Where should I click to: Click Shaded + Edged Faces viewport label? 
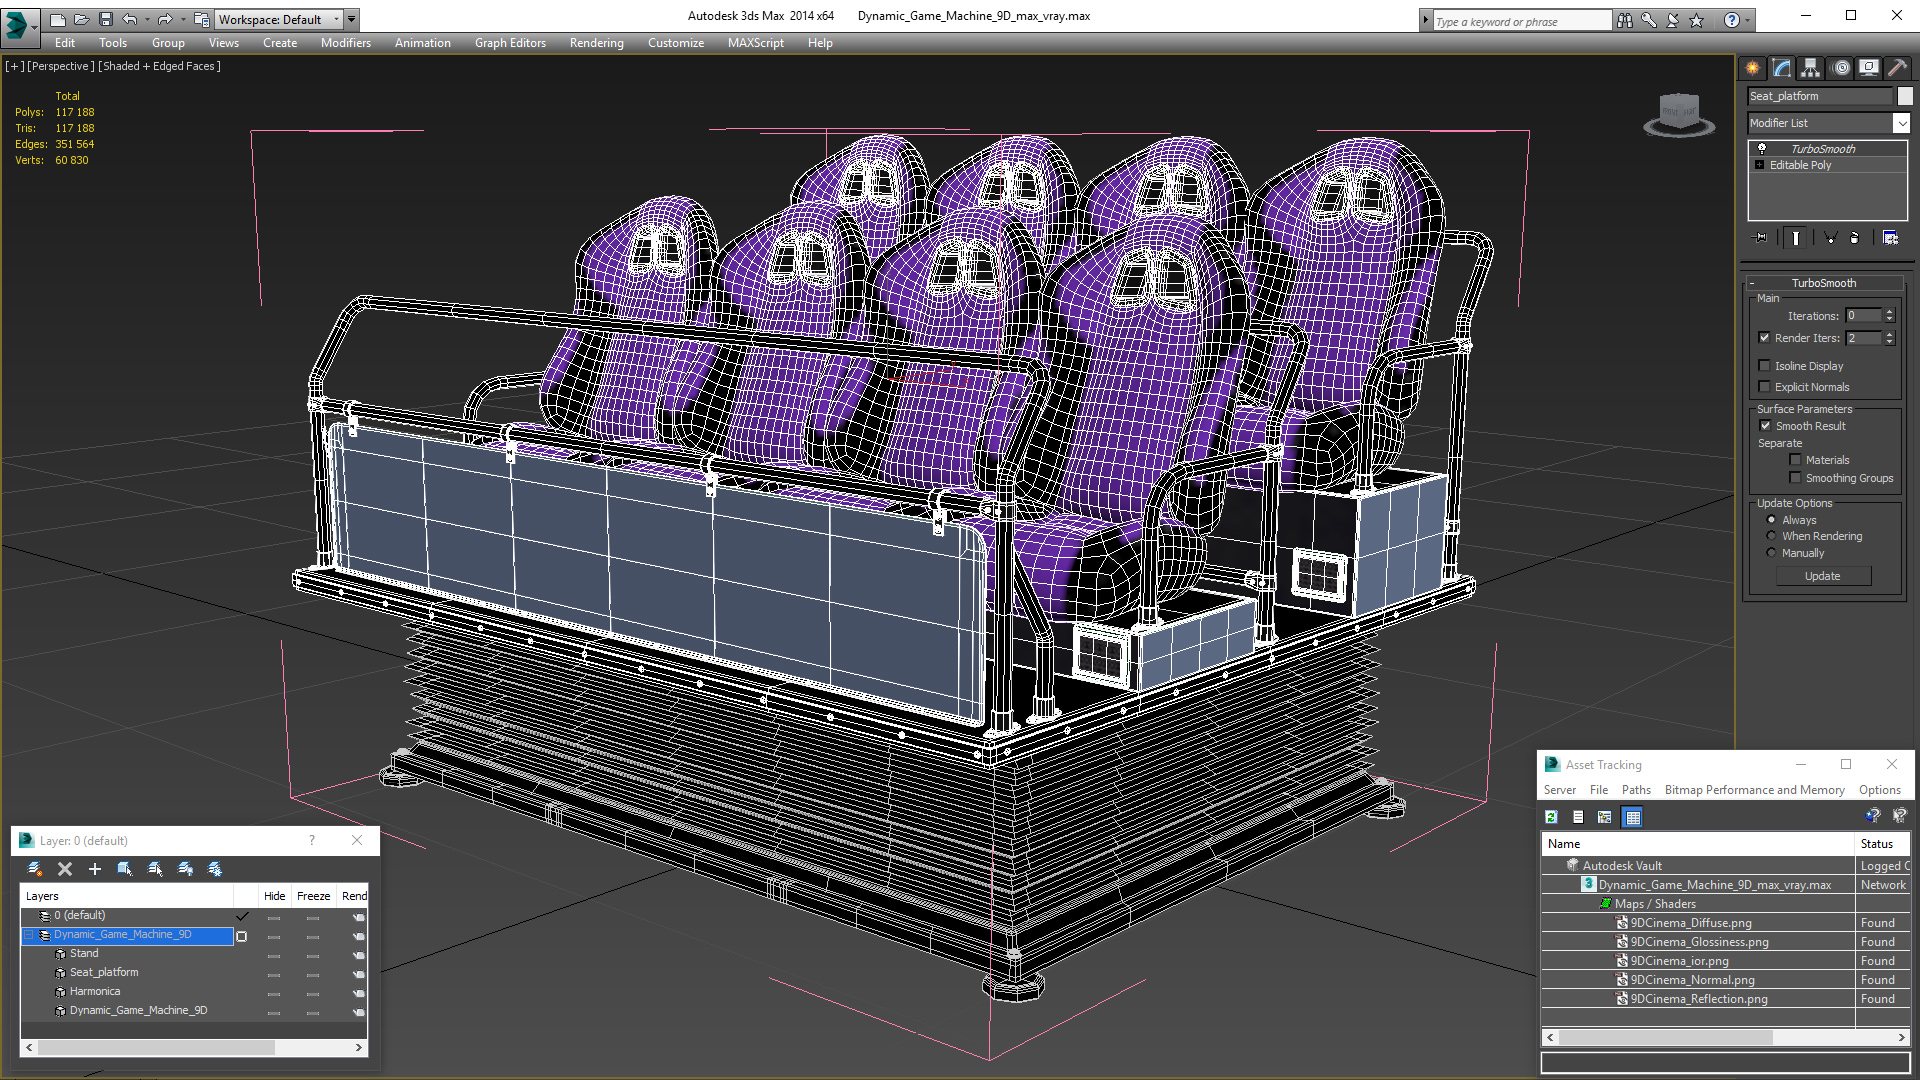coord(159,67)
